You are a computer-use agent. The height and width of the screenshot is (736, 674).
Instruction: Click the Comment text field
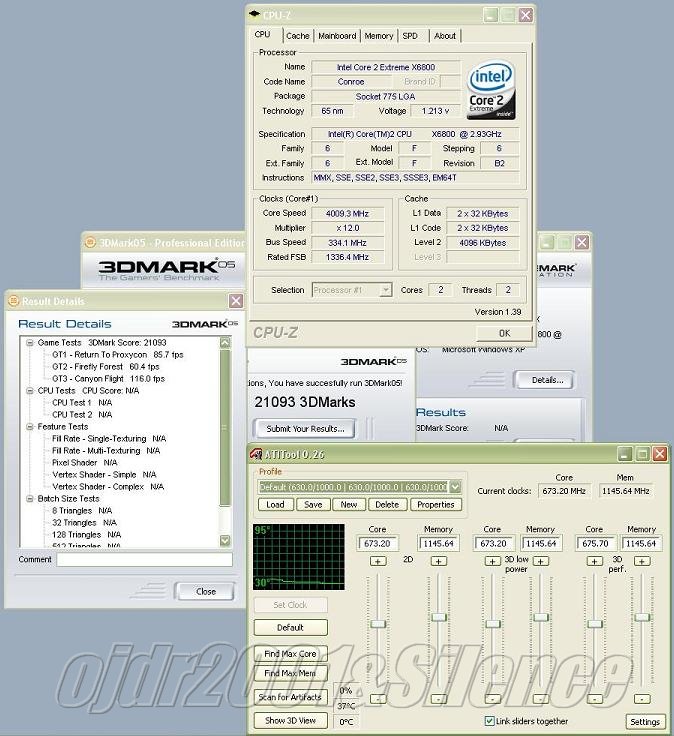click(x=145, y=560)
